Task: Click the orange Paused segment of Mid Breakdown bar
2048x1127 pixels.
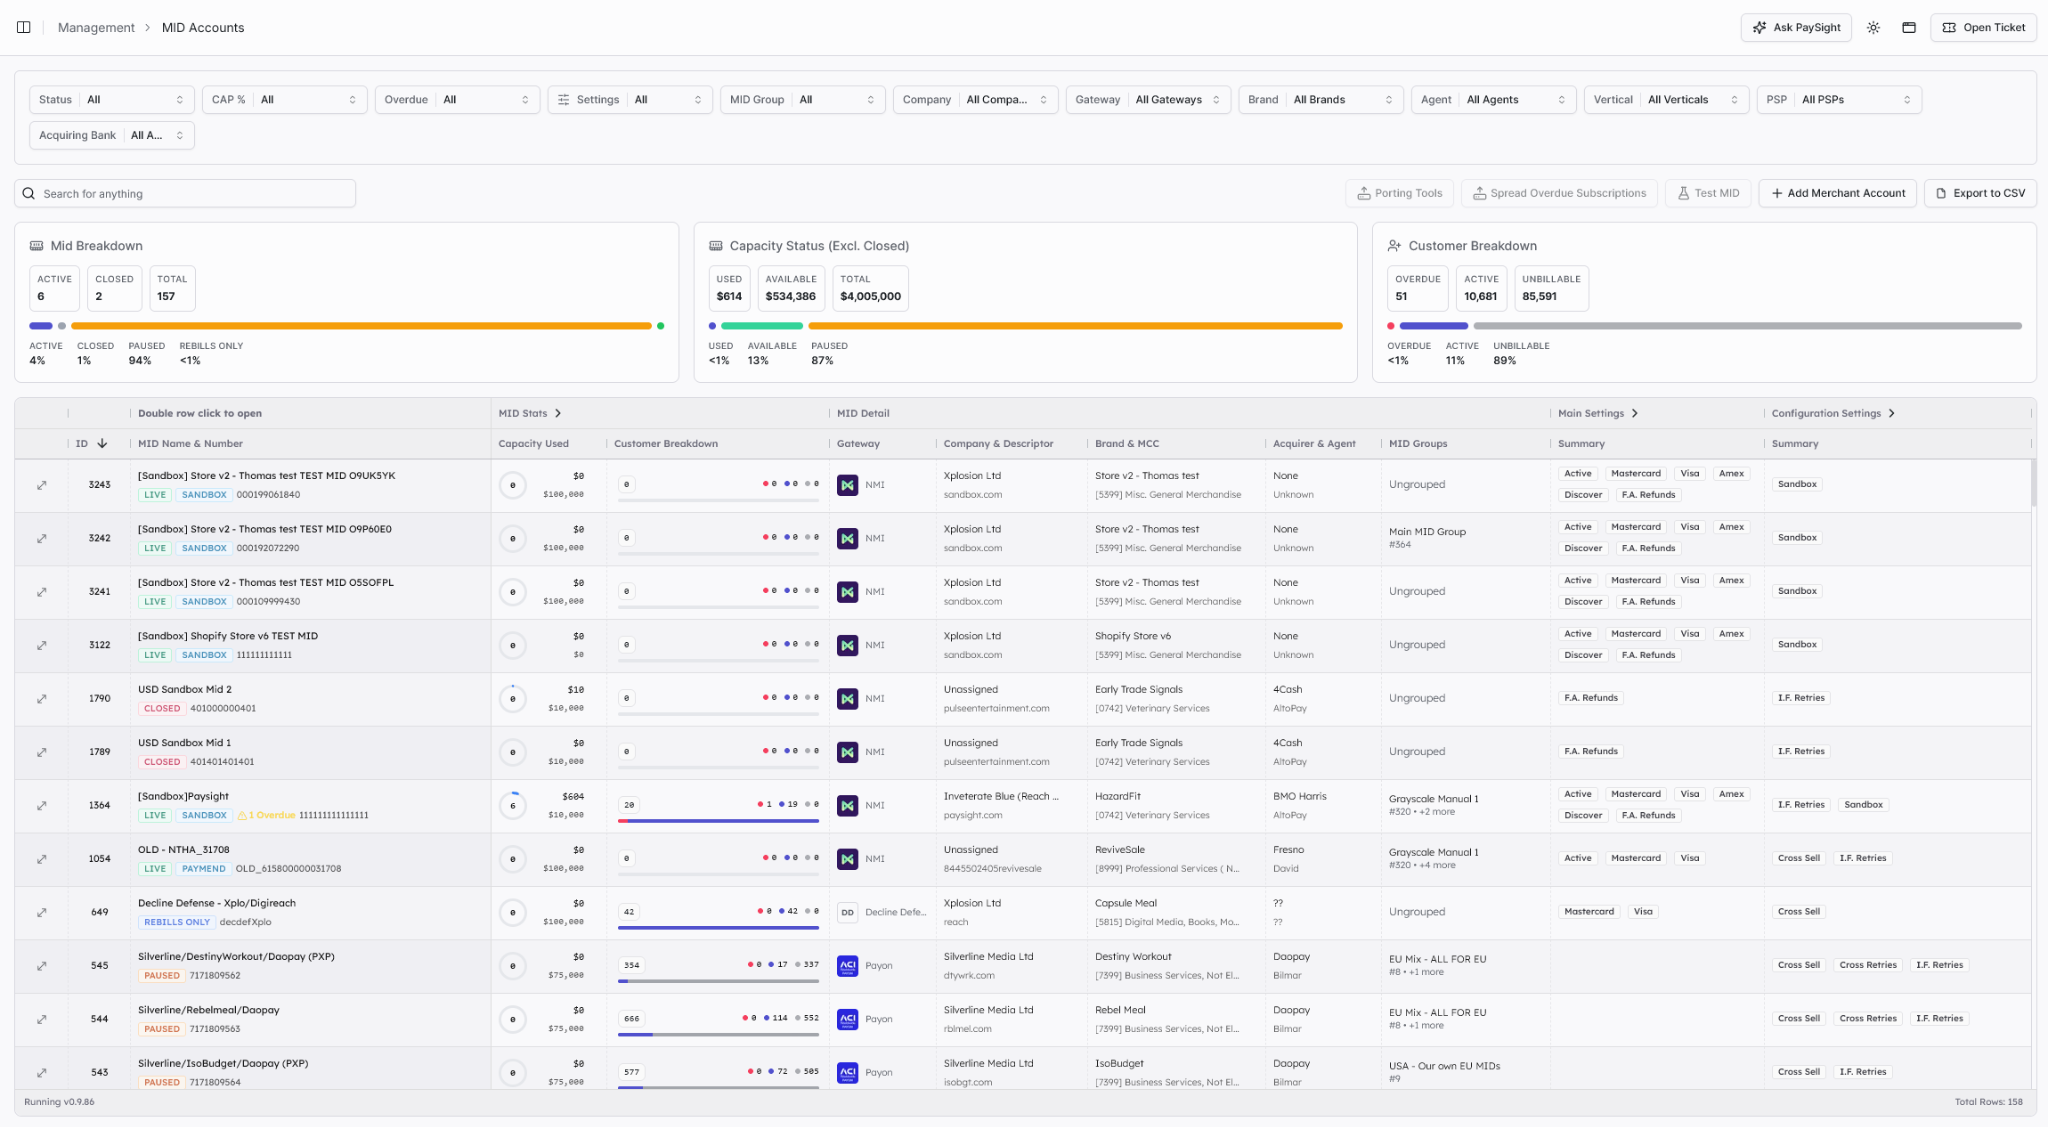Action: point(361,326)
